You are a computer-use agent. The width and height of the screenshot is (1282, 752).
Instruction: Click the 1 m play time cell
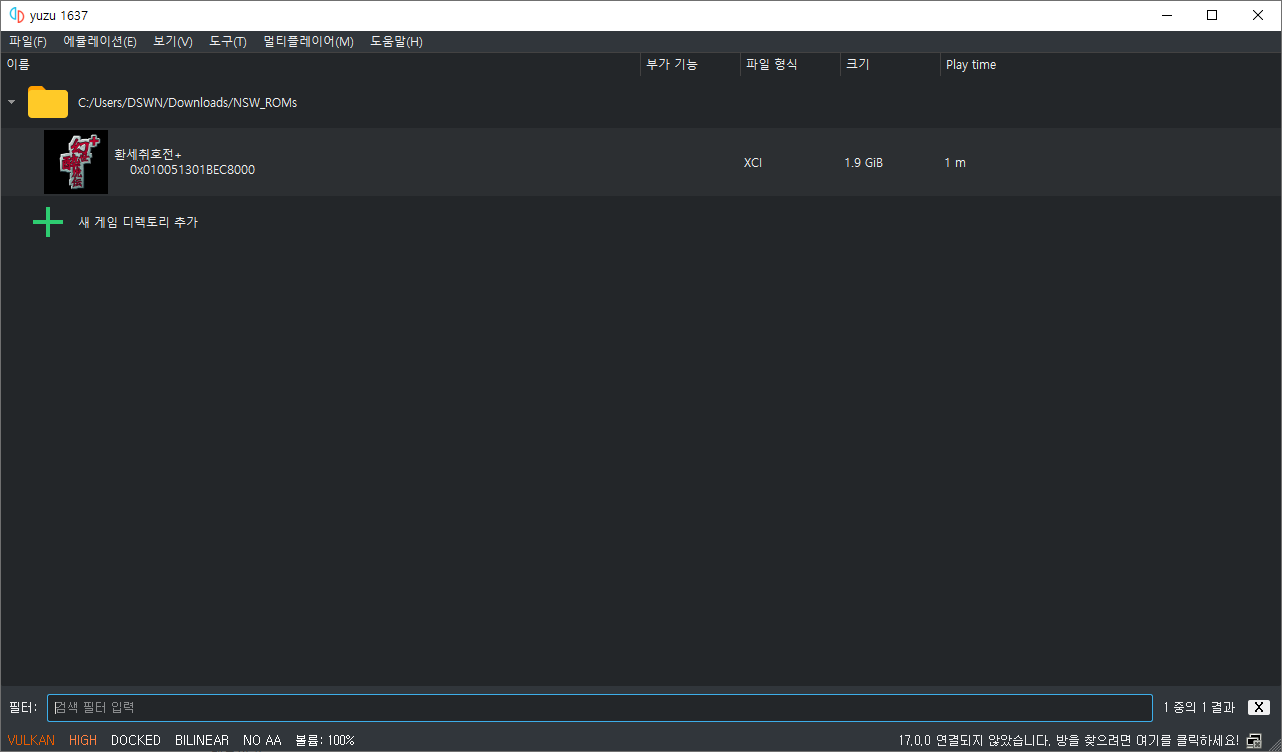[x=955, y=162]
